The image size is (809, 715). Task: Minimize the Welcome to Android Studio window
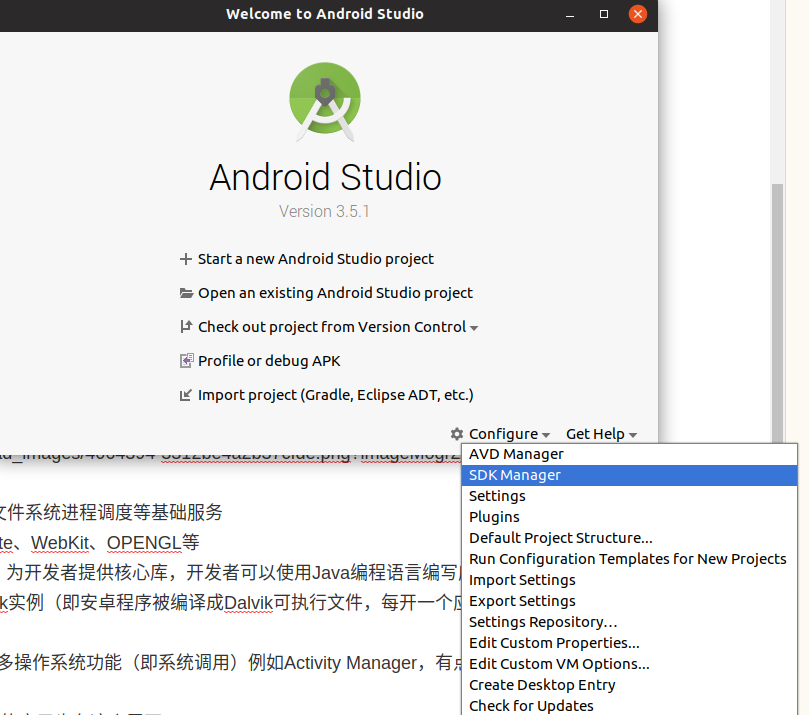[570, 14]
